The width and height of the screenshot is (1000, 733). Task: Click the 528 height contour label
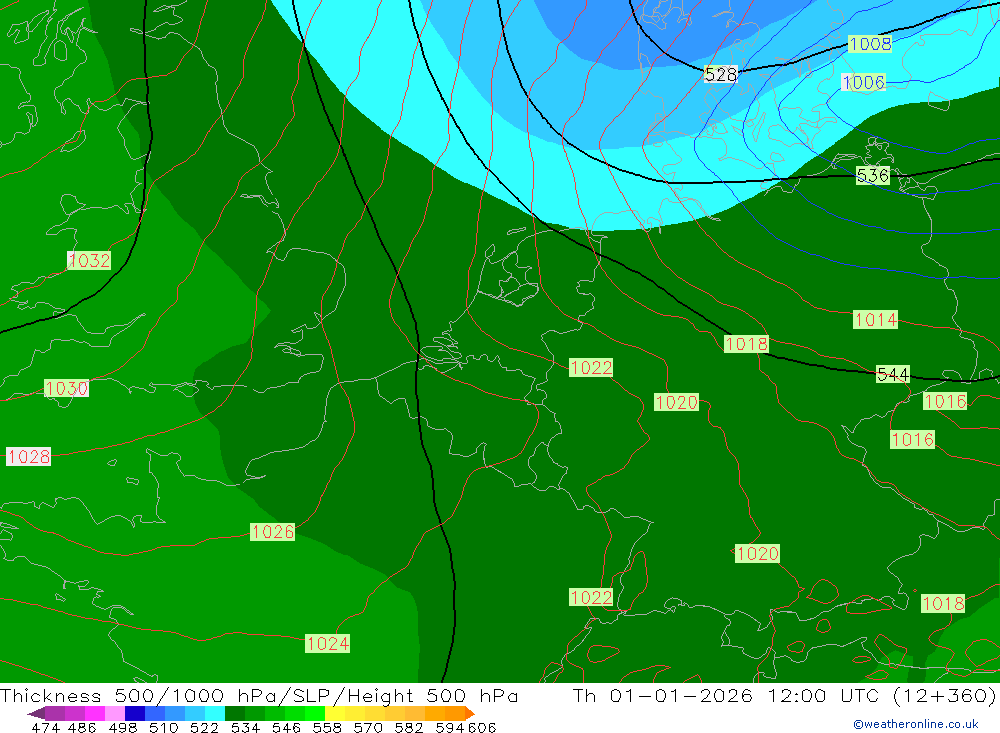point(721,75)
